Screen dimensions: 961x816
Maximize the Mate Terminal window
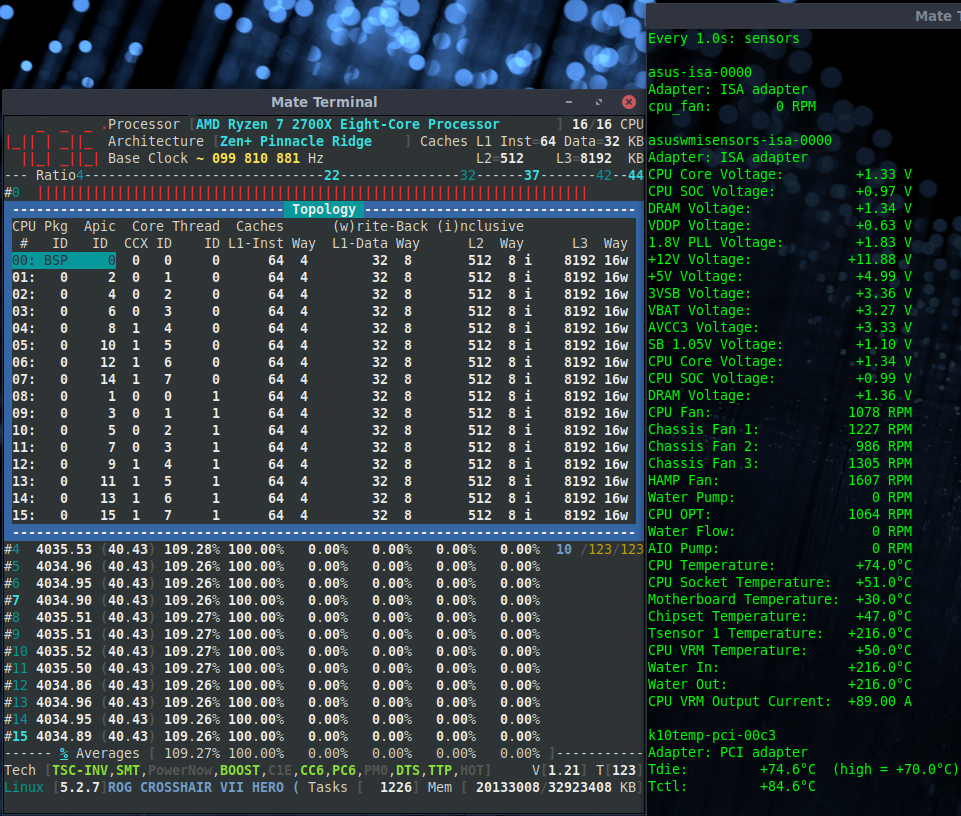(599, 102)
